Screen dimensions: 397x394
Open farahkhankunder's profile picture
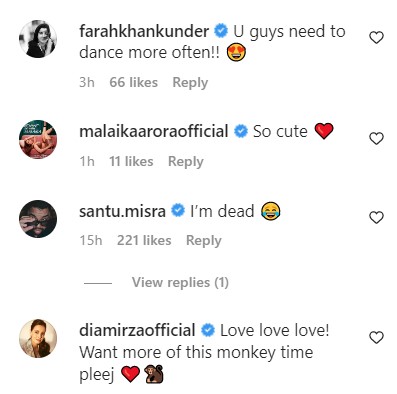point(38,39)
